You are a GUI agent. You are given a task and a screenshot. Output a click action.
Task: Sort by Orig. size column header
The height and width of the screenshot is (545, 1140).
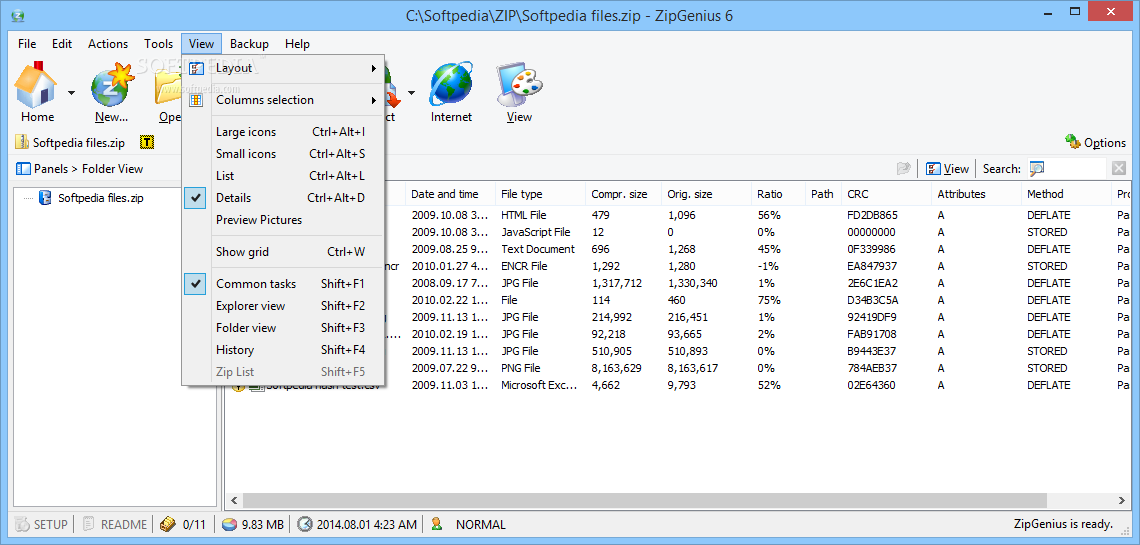[x=706, y=194]
